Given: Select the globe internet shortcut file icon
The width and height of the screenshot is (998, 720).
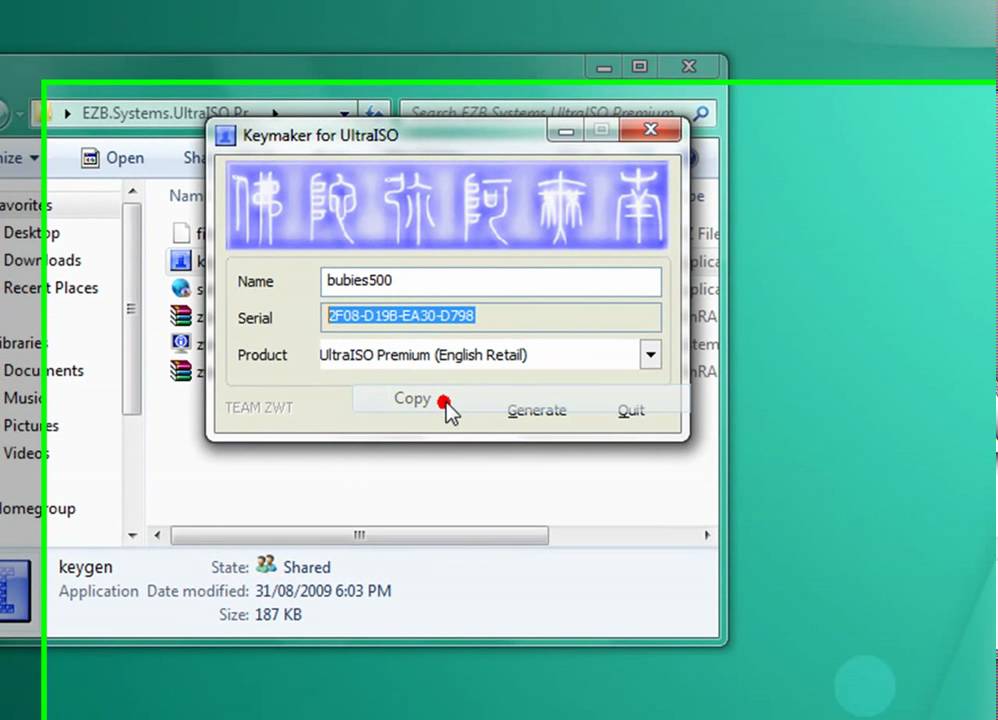Looking at the screenshot, I should point(181,288).
